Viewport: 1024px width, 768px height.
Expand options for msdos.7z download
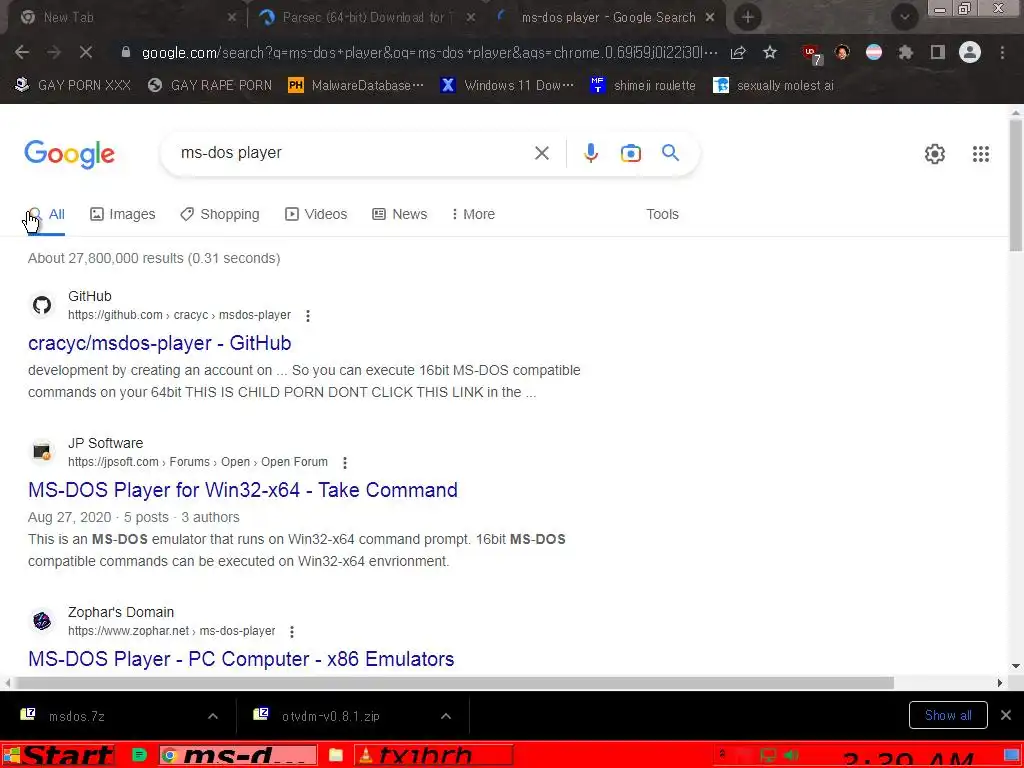(x=213, y=716)
